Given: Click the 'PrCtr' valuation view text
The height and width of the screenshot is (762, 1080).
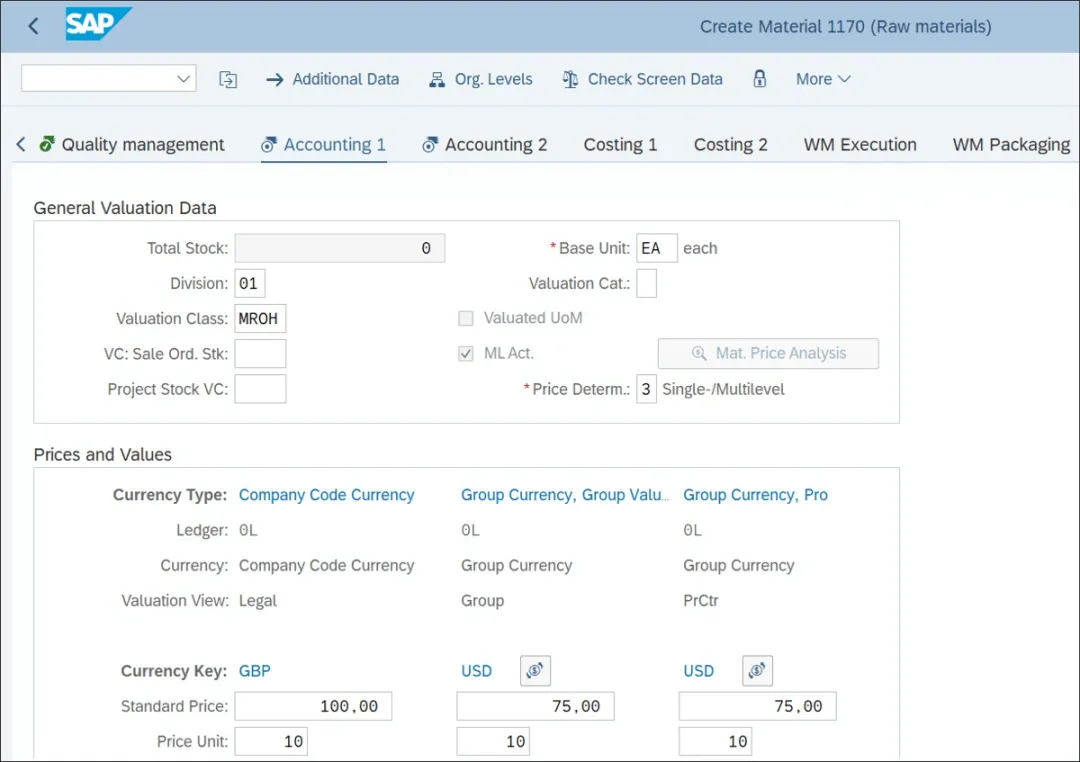Looking at the screenshot, I should click(701, 601).
